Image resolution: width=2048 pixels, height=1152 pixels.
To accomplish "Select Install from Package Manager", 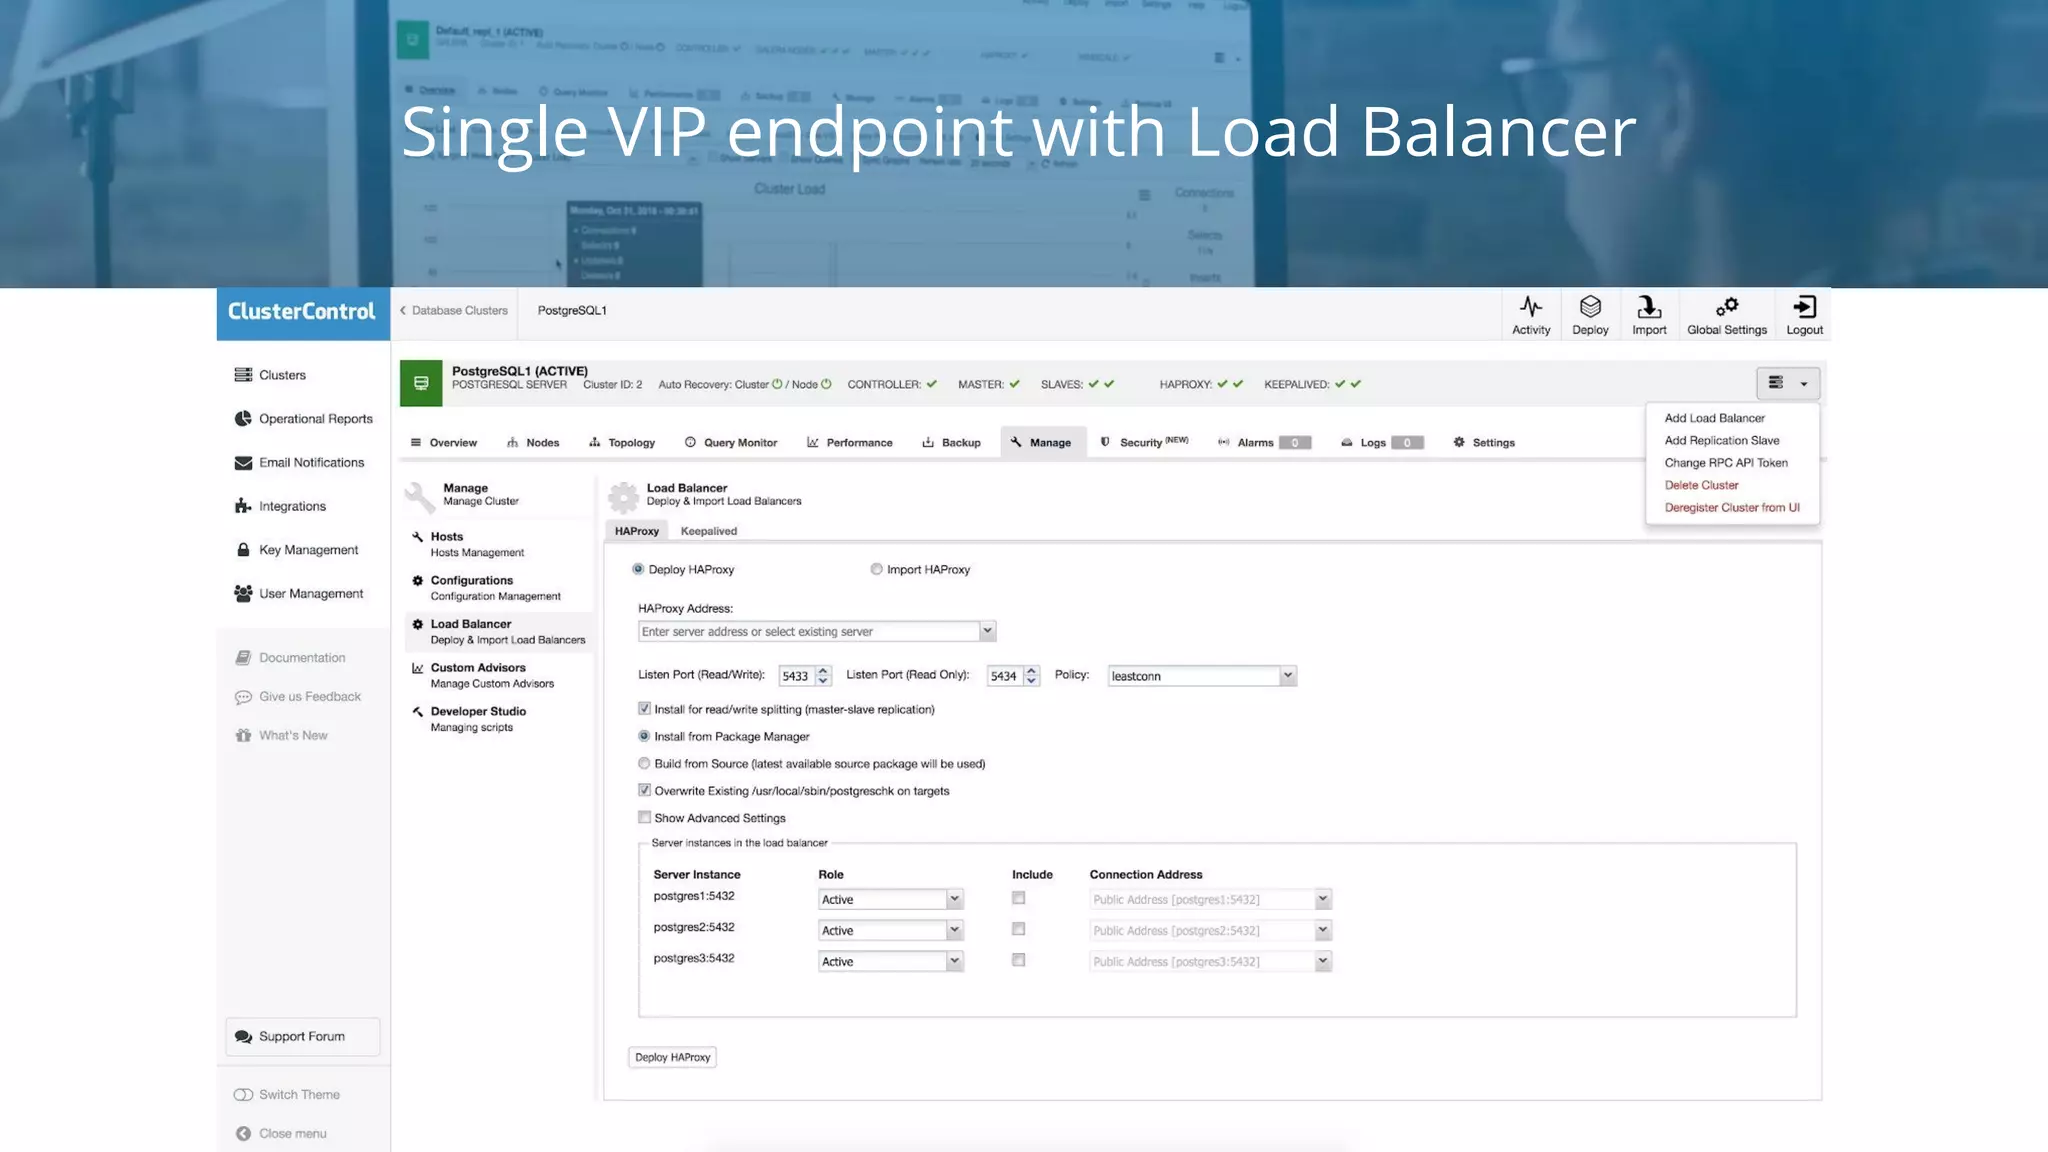I will pyautogui.click(x=644, y=736).
